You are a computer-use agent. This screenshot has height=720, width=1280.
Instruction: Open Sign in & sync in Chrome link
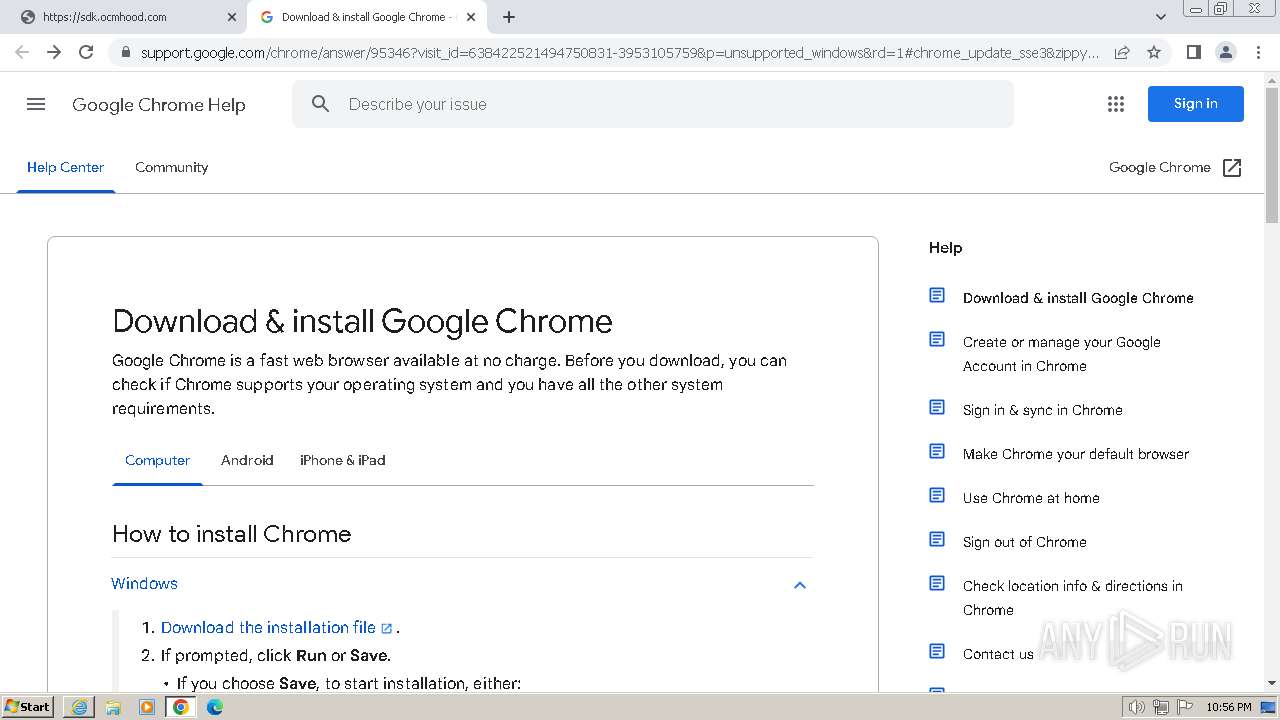(x=1042, y=410)
